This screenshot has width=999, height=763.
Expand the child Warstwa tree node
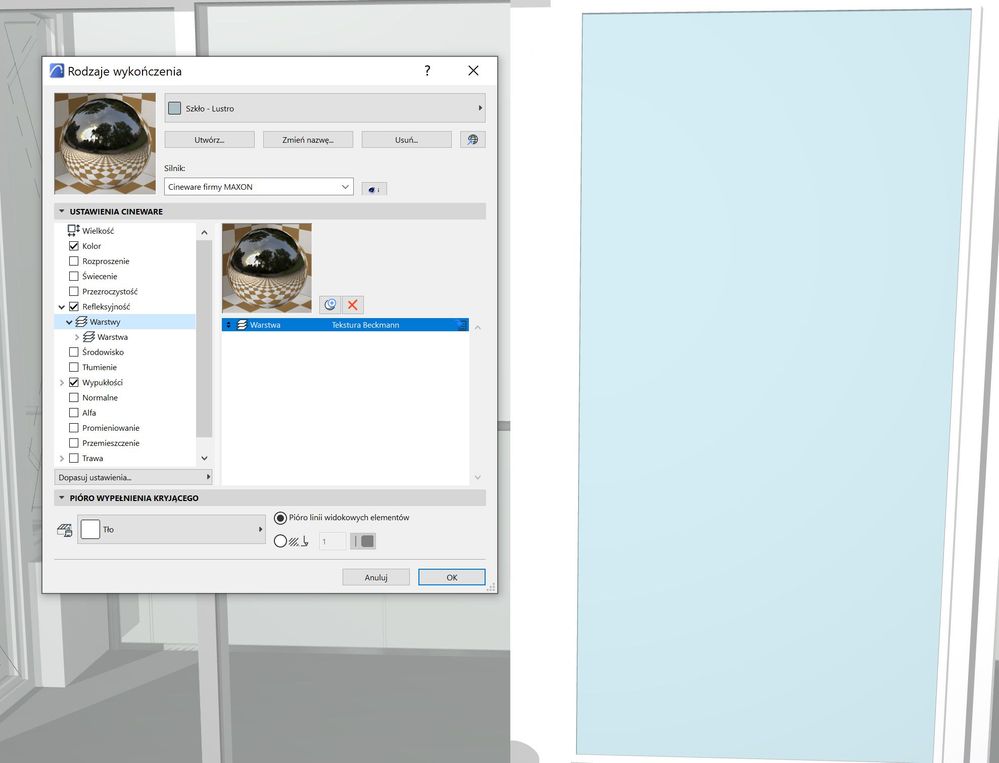pos(77,338)
